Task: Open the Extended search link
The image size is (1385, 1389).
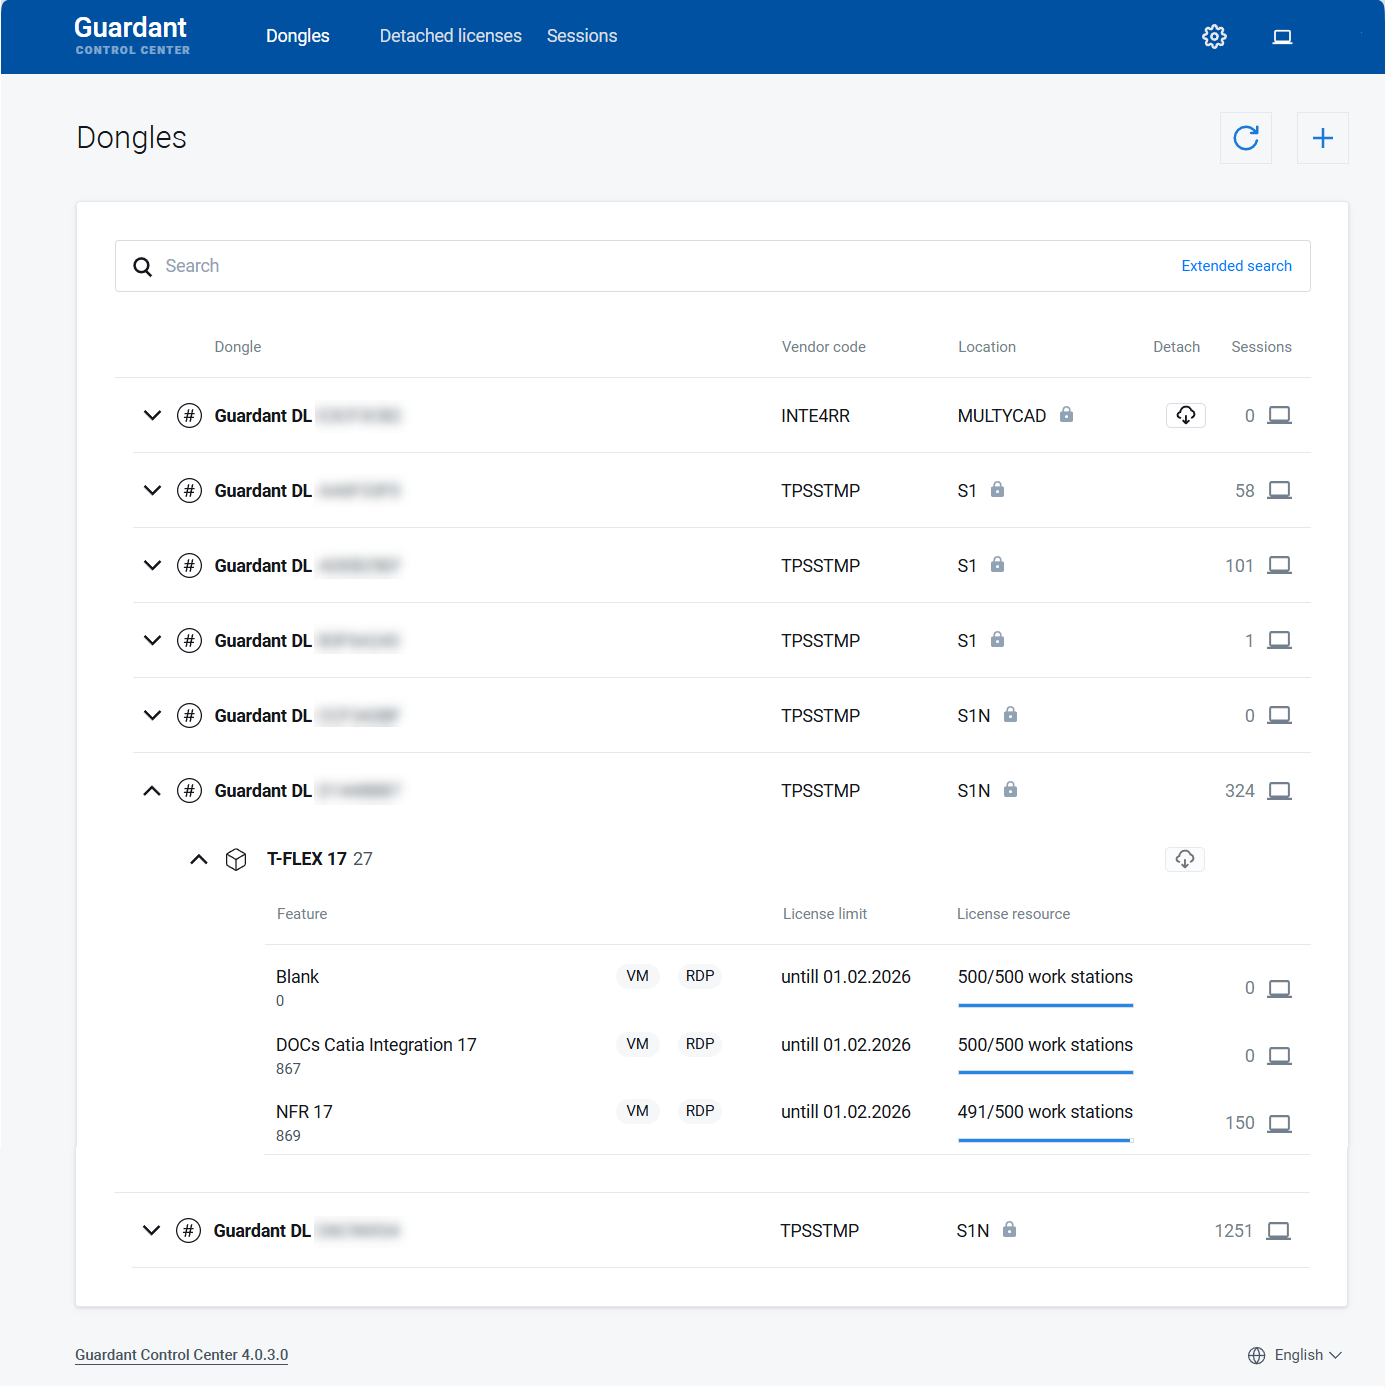Action: pos(1237,266)
